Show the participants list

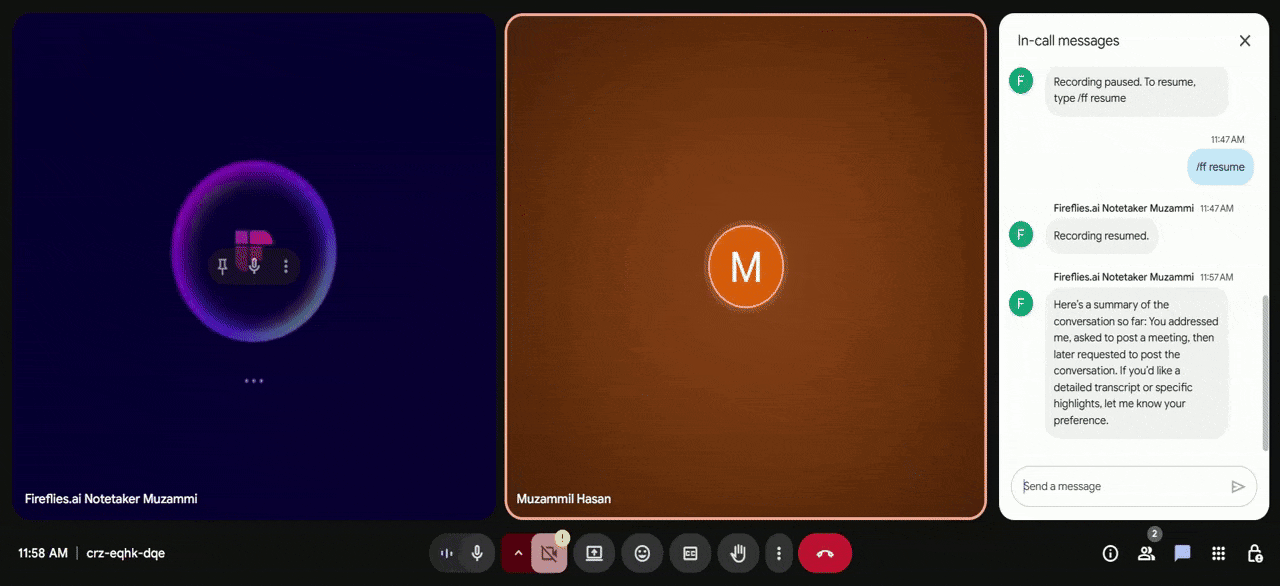coord(1146,553)
